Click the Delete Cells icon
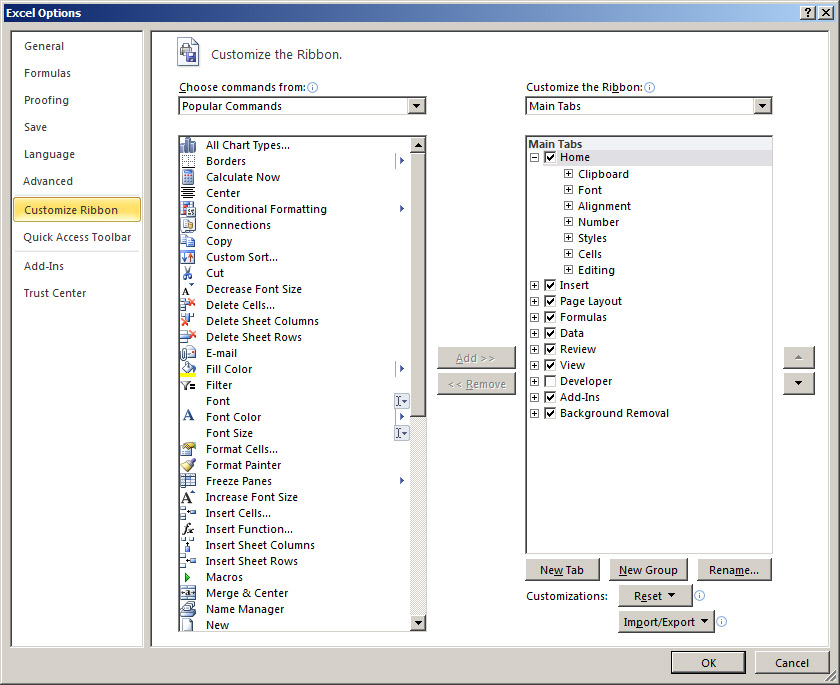Viewport: 840px width, 685px height. tap(188, 305)
